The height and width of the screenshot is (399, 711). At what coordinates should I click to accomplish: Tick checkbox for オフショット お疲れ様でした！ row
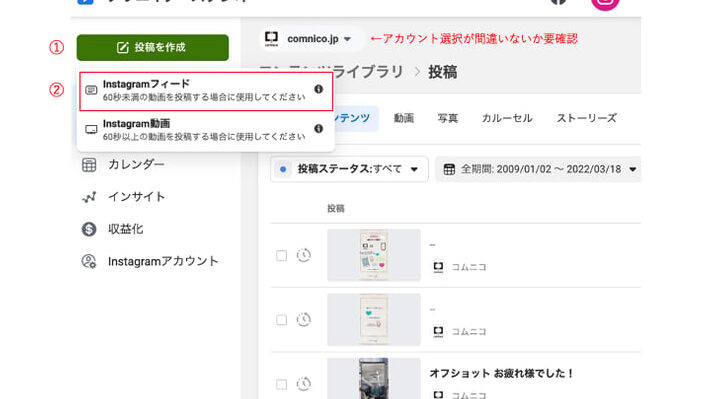[x=282, y=384]
